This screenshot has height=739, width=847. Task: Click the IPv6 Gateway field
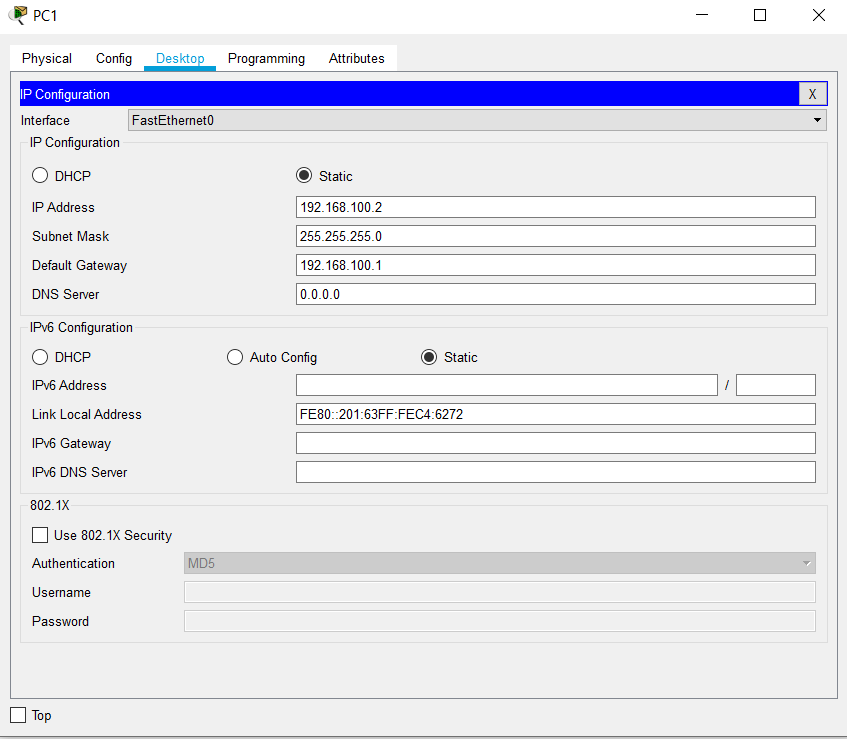pyautogui.click(x=556, y=443)
